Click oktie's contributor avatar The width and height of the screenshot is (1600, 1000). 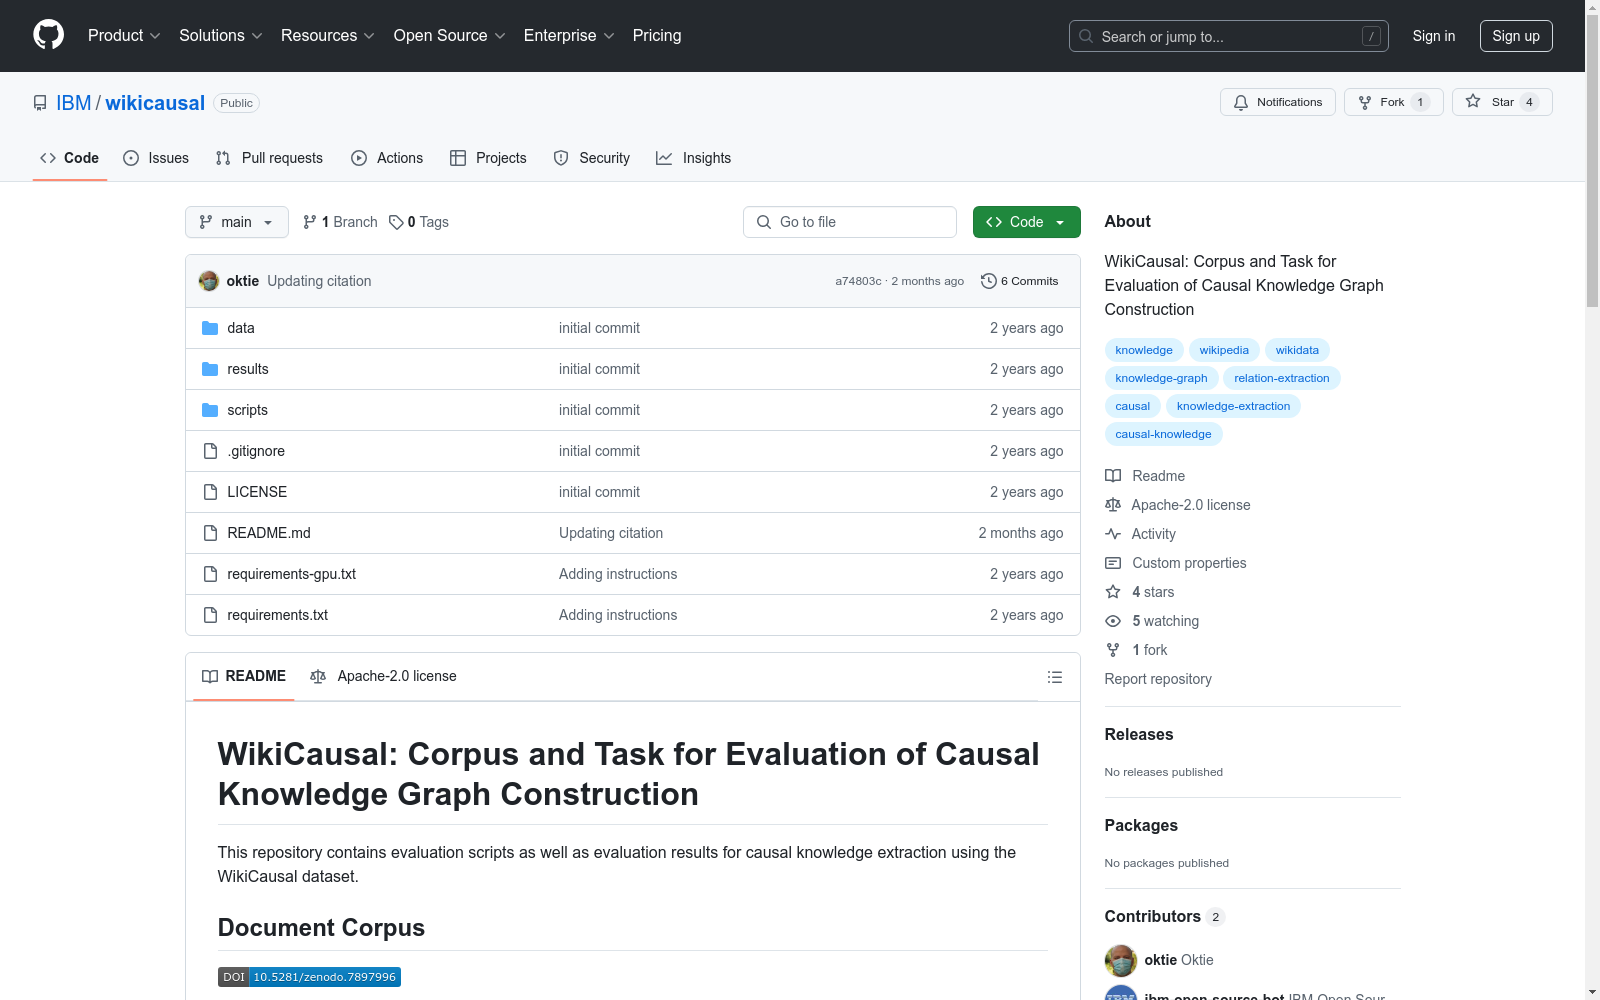[x=1121, y=960]
